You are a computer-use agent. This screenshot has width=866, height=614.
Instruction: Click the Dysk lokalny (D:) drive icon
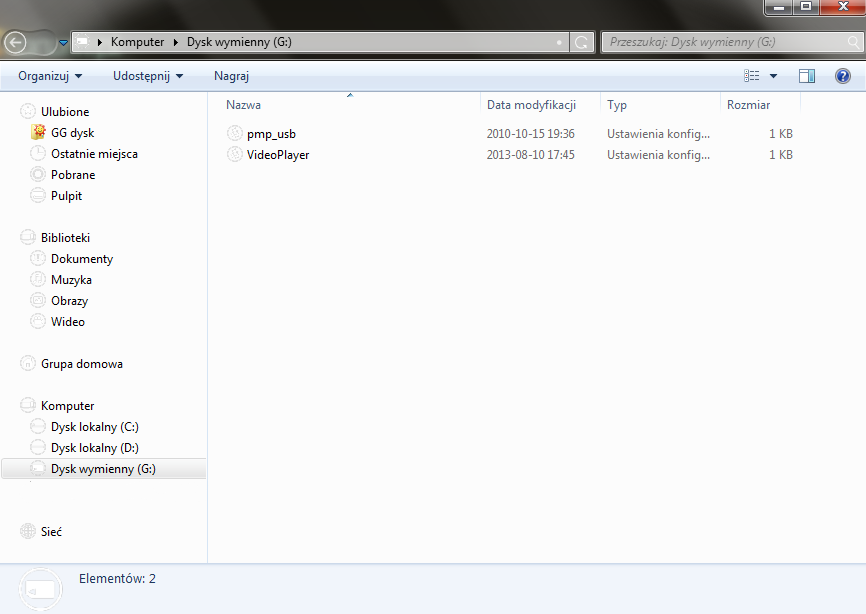pos(38,447)
